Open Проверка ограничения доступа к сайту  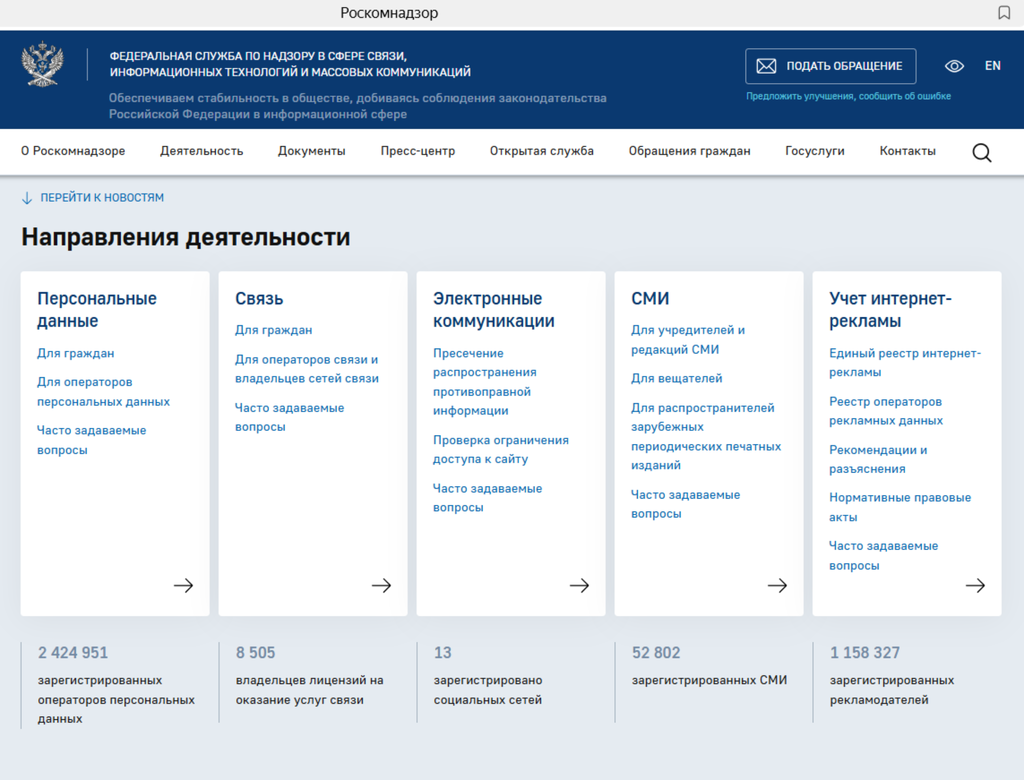click(500, 449)
